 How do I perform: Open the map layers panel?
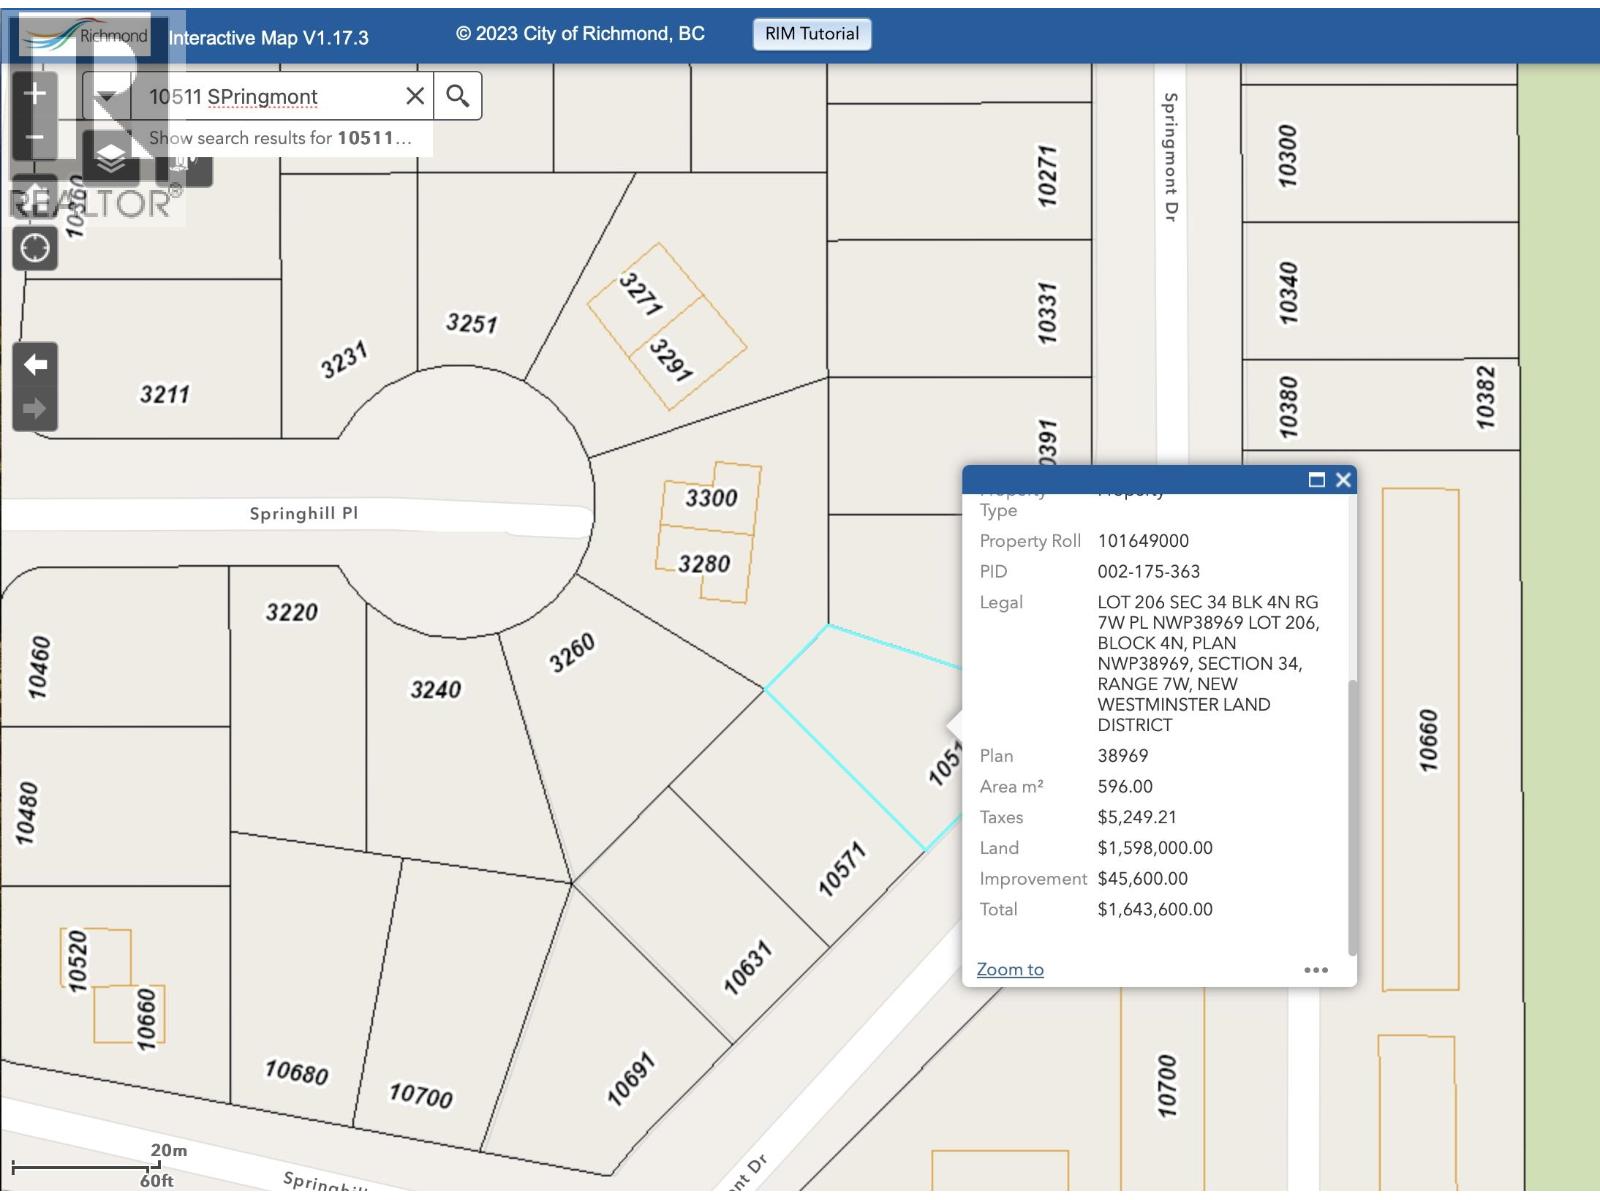point(110,155)
